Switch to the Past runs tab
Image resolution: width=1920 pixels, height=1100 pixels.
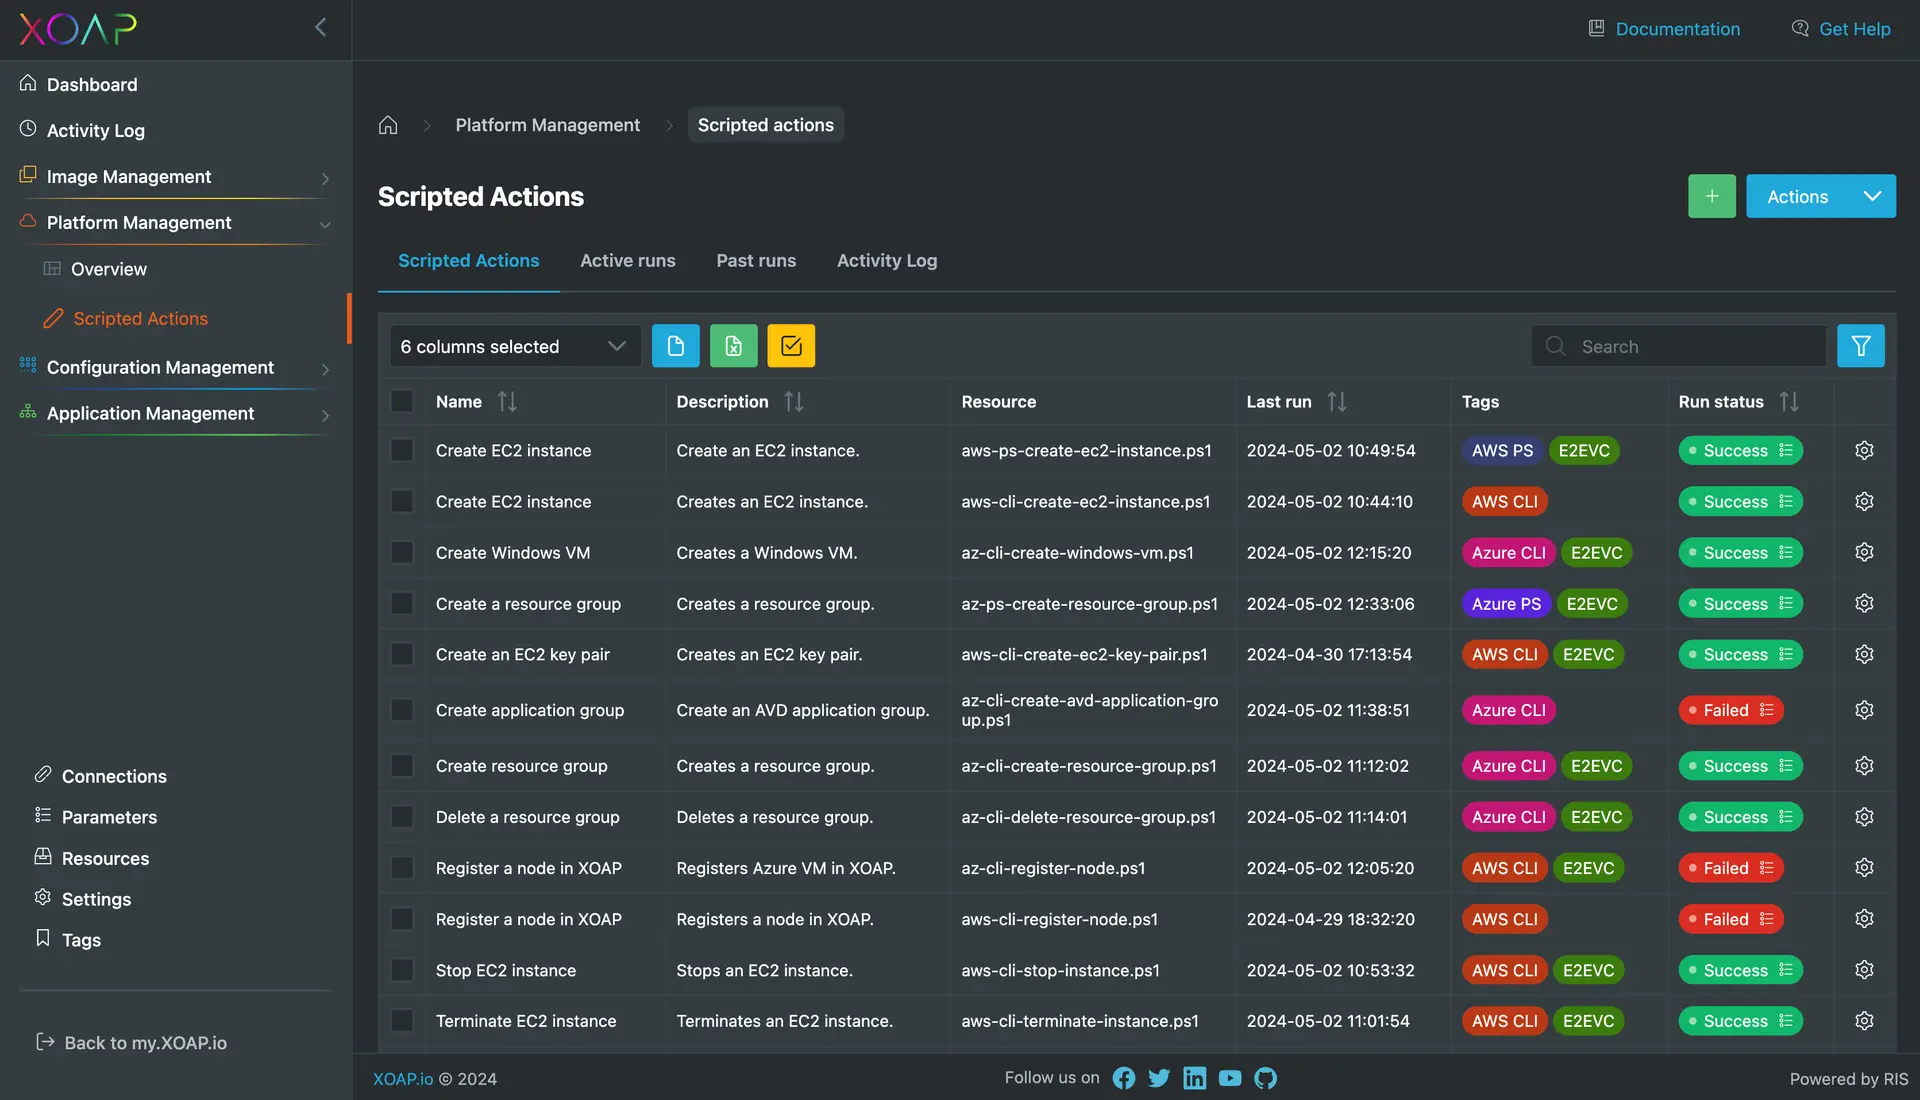756,261
